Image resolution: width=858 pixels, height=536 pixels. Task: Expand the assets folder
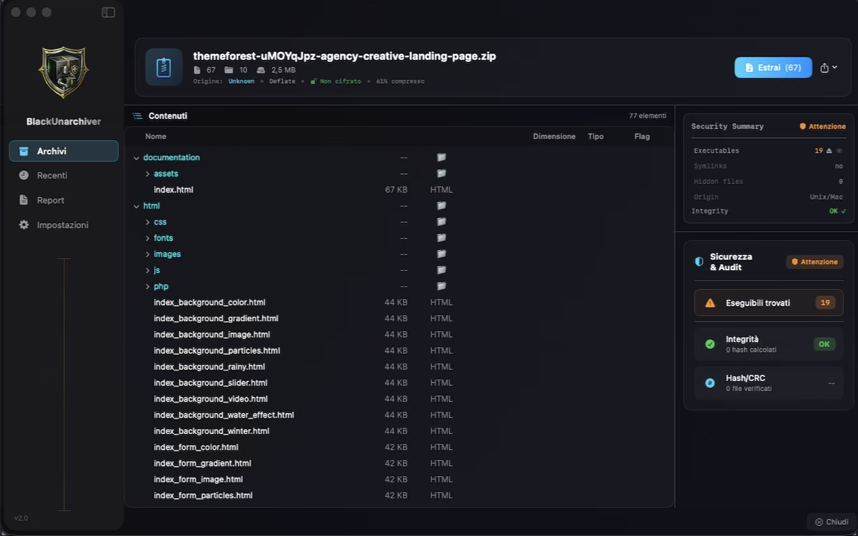[x=148, y=174]
